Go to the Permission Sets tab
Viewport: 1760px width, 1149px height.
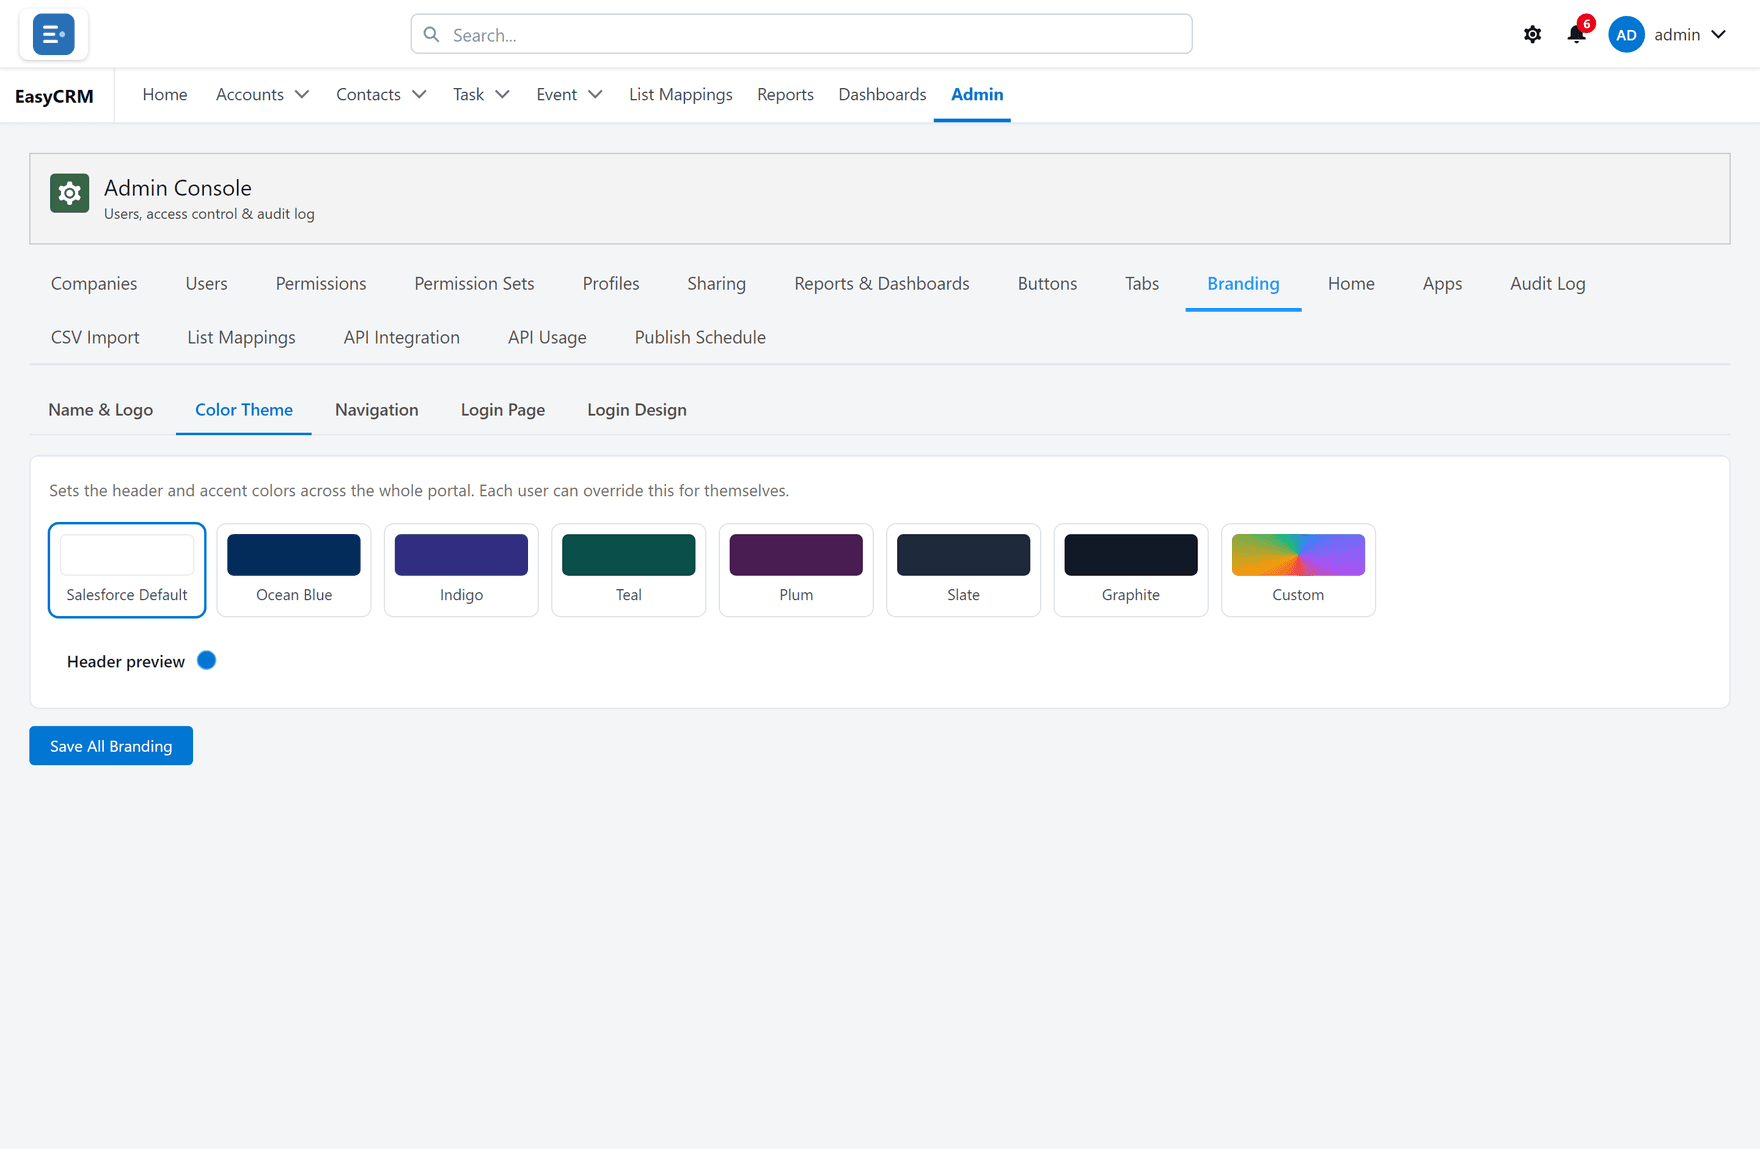[x=474, y=284]
